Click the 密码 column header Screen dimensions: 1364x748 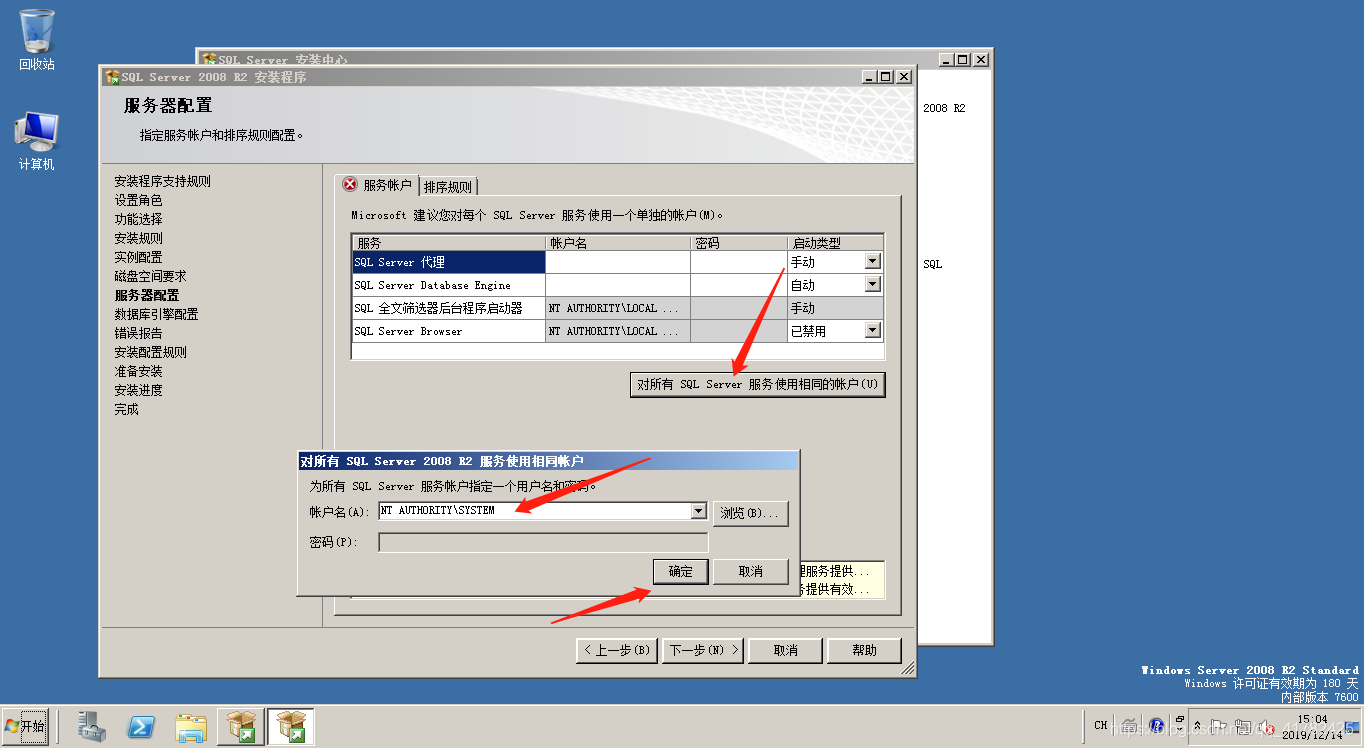[x=739, y=243]
